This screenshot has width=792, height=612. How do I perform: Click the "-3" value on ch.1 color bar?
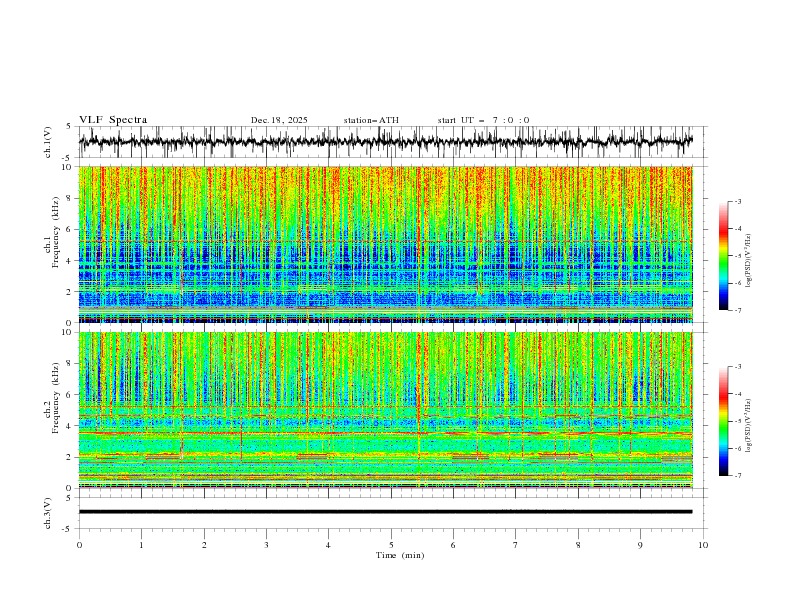pos(737,201)
